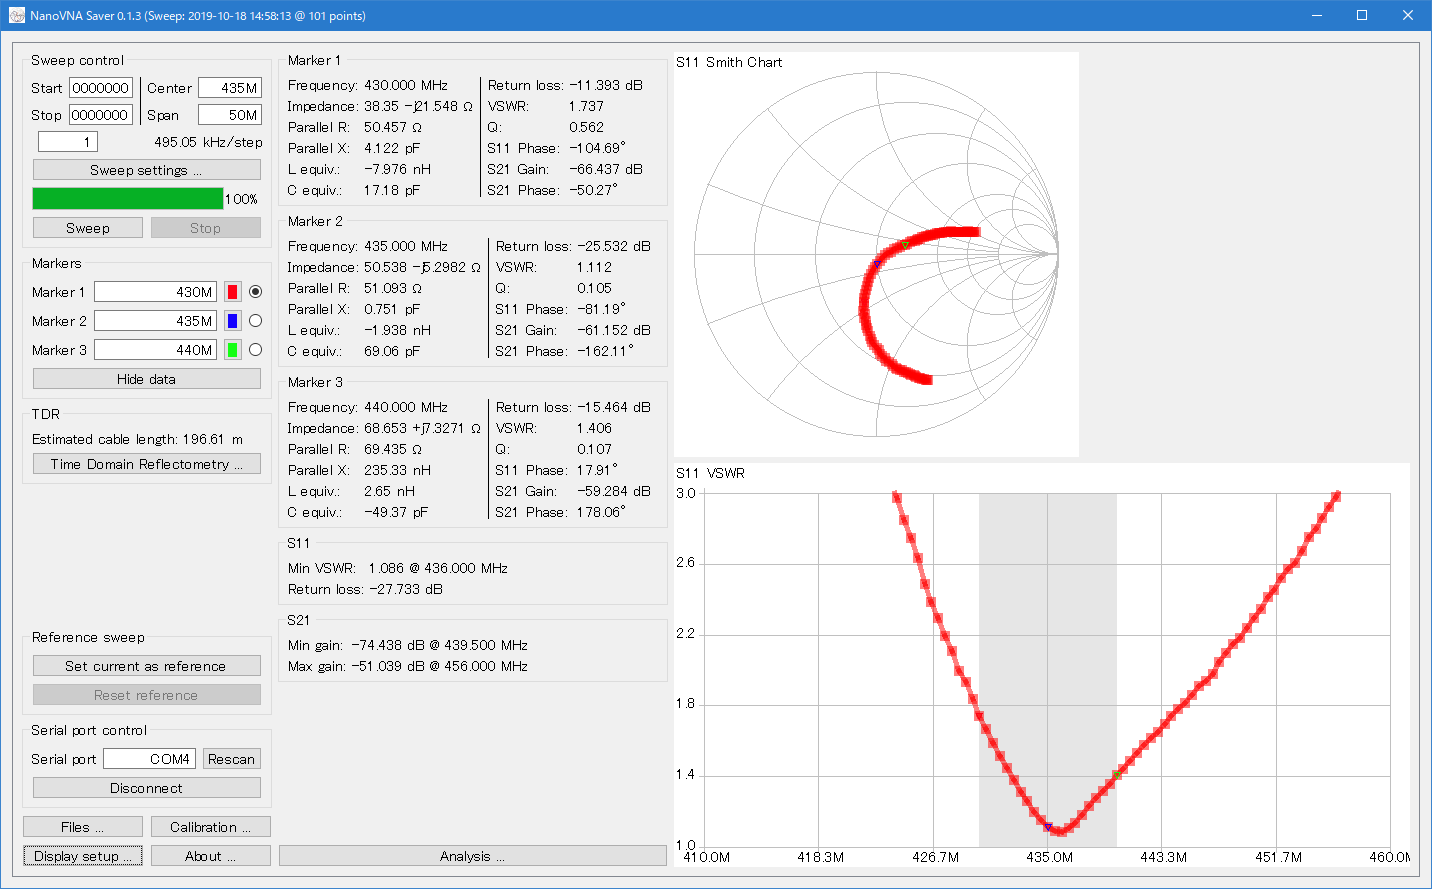This screenshot has height=889, width=1432.
Task: Hide the marker data panel
Action: tap(147, 379)
